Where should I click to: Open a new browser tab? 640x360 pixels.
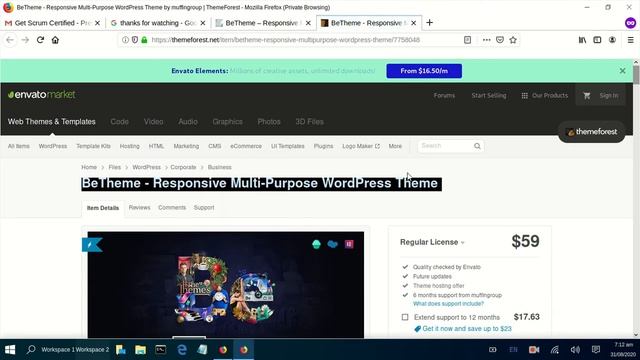(x=429, y=23)
